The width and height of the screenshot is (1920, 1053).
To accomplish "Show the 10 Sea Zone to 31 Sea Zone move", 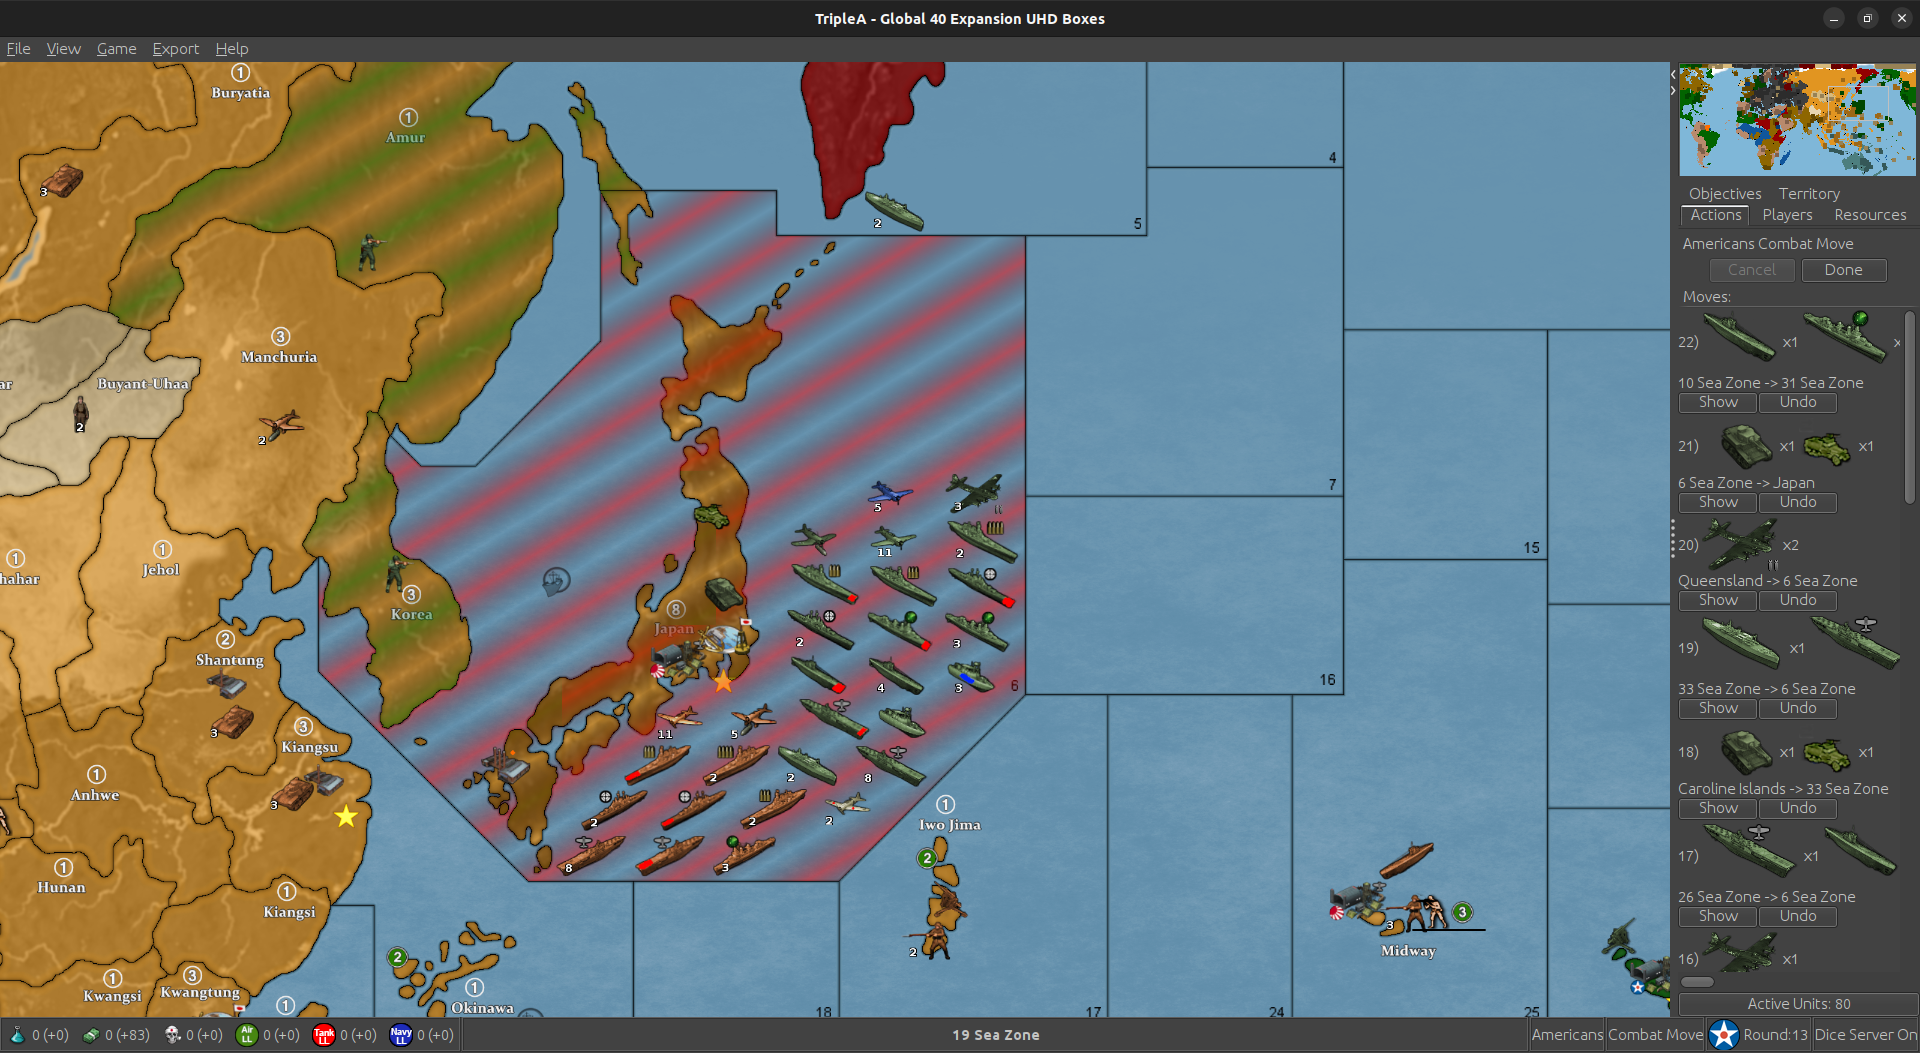I will pos(1718,402).
